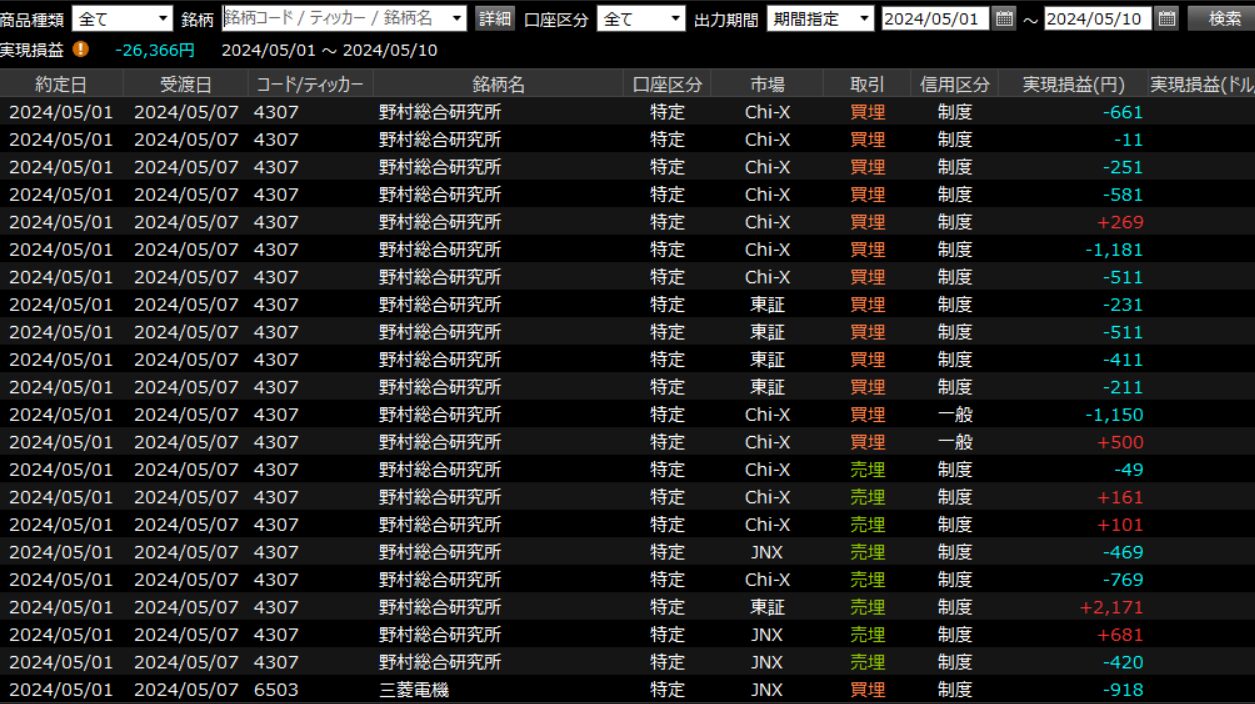Open the 口座区分 dropdown showing 全て
The image size is (1255, 704).
641,18
